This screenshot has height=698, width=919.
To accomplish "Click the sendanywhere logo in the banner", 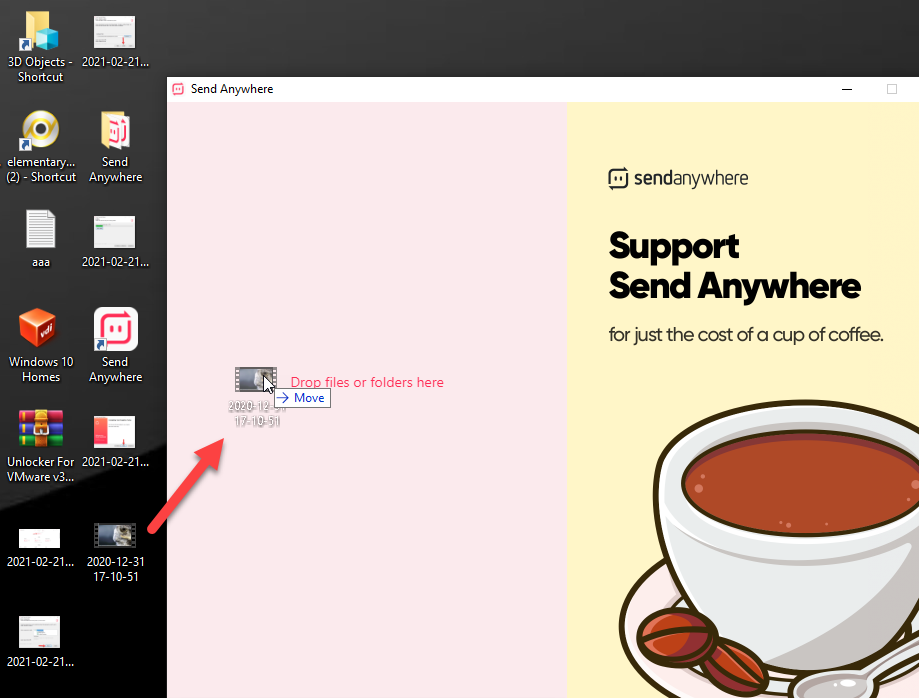I will [x=678, y=179].
